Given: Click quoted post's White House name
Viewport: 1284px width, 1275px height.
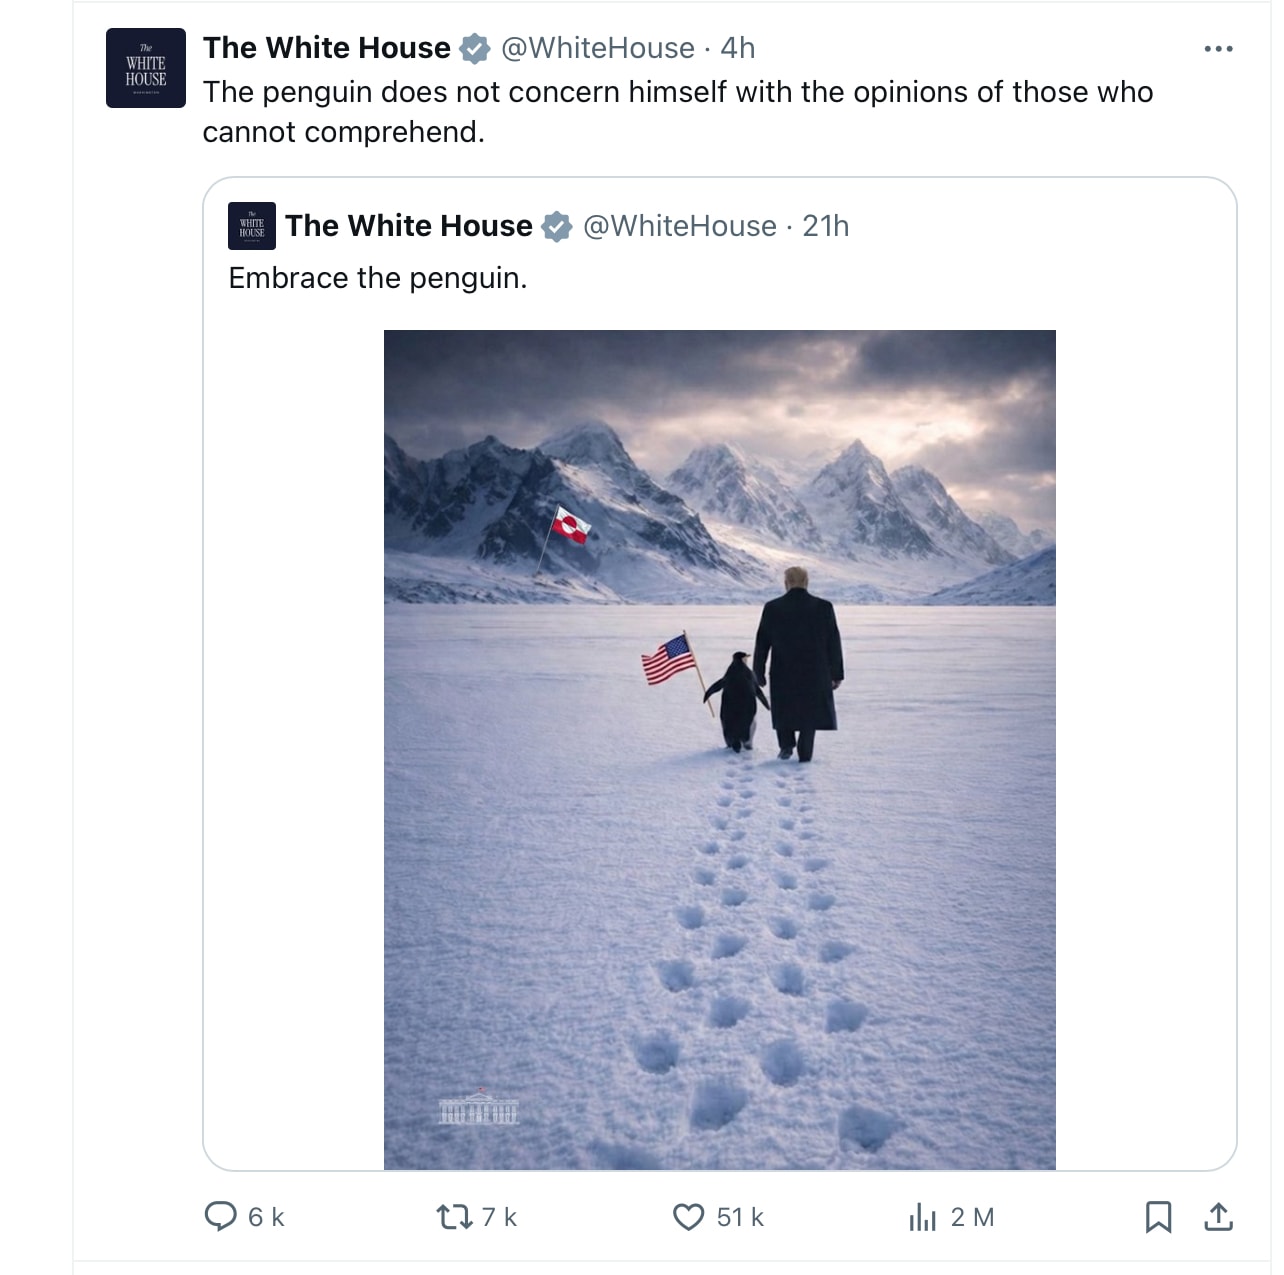Looking at the screenshot, I should tap(408, 226).
